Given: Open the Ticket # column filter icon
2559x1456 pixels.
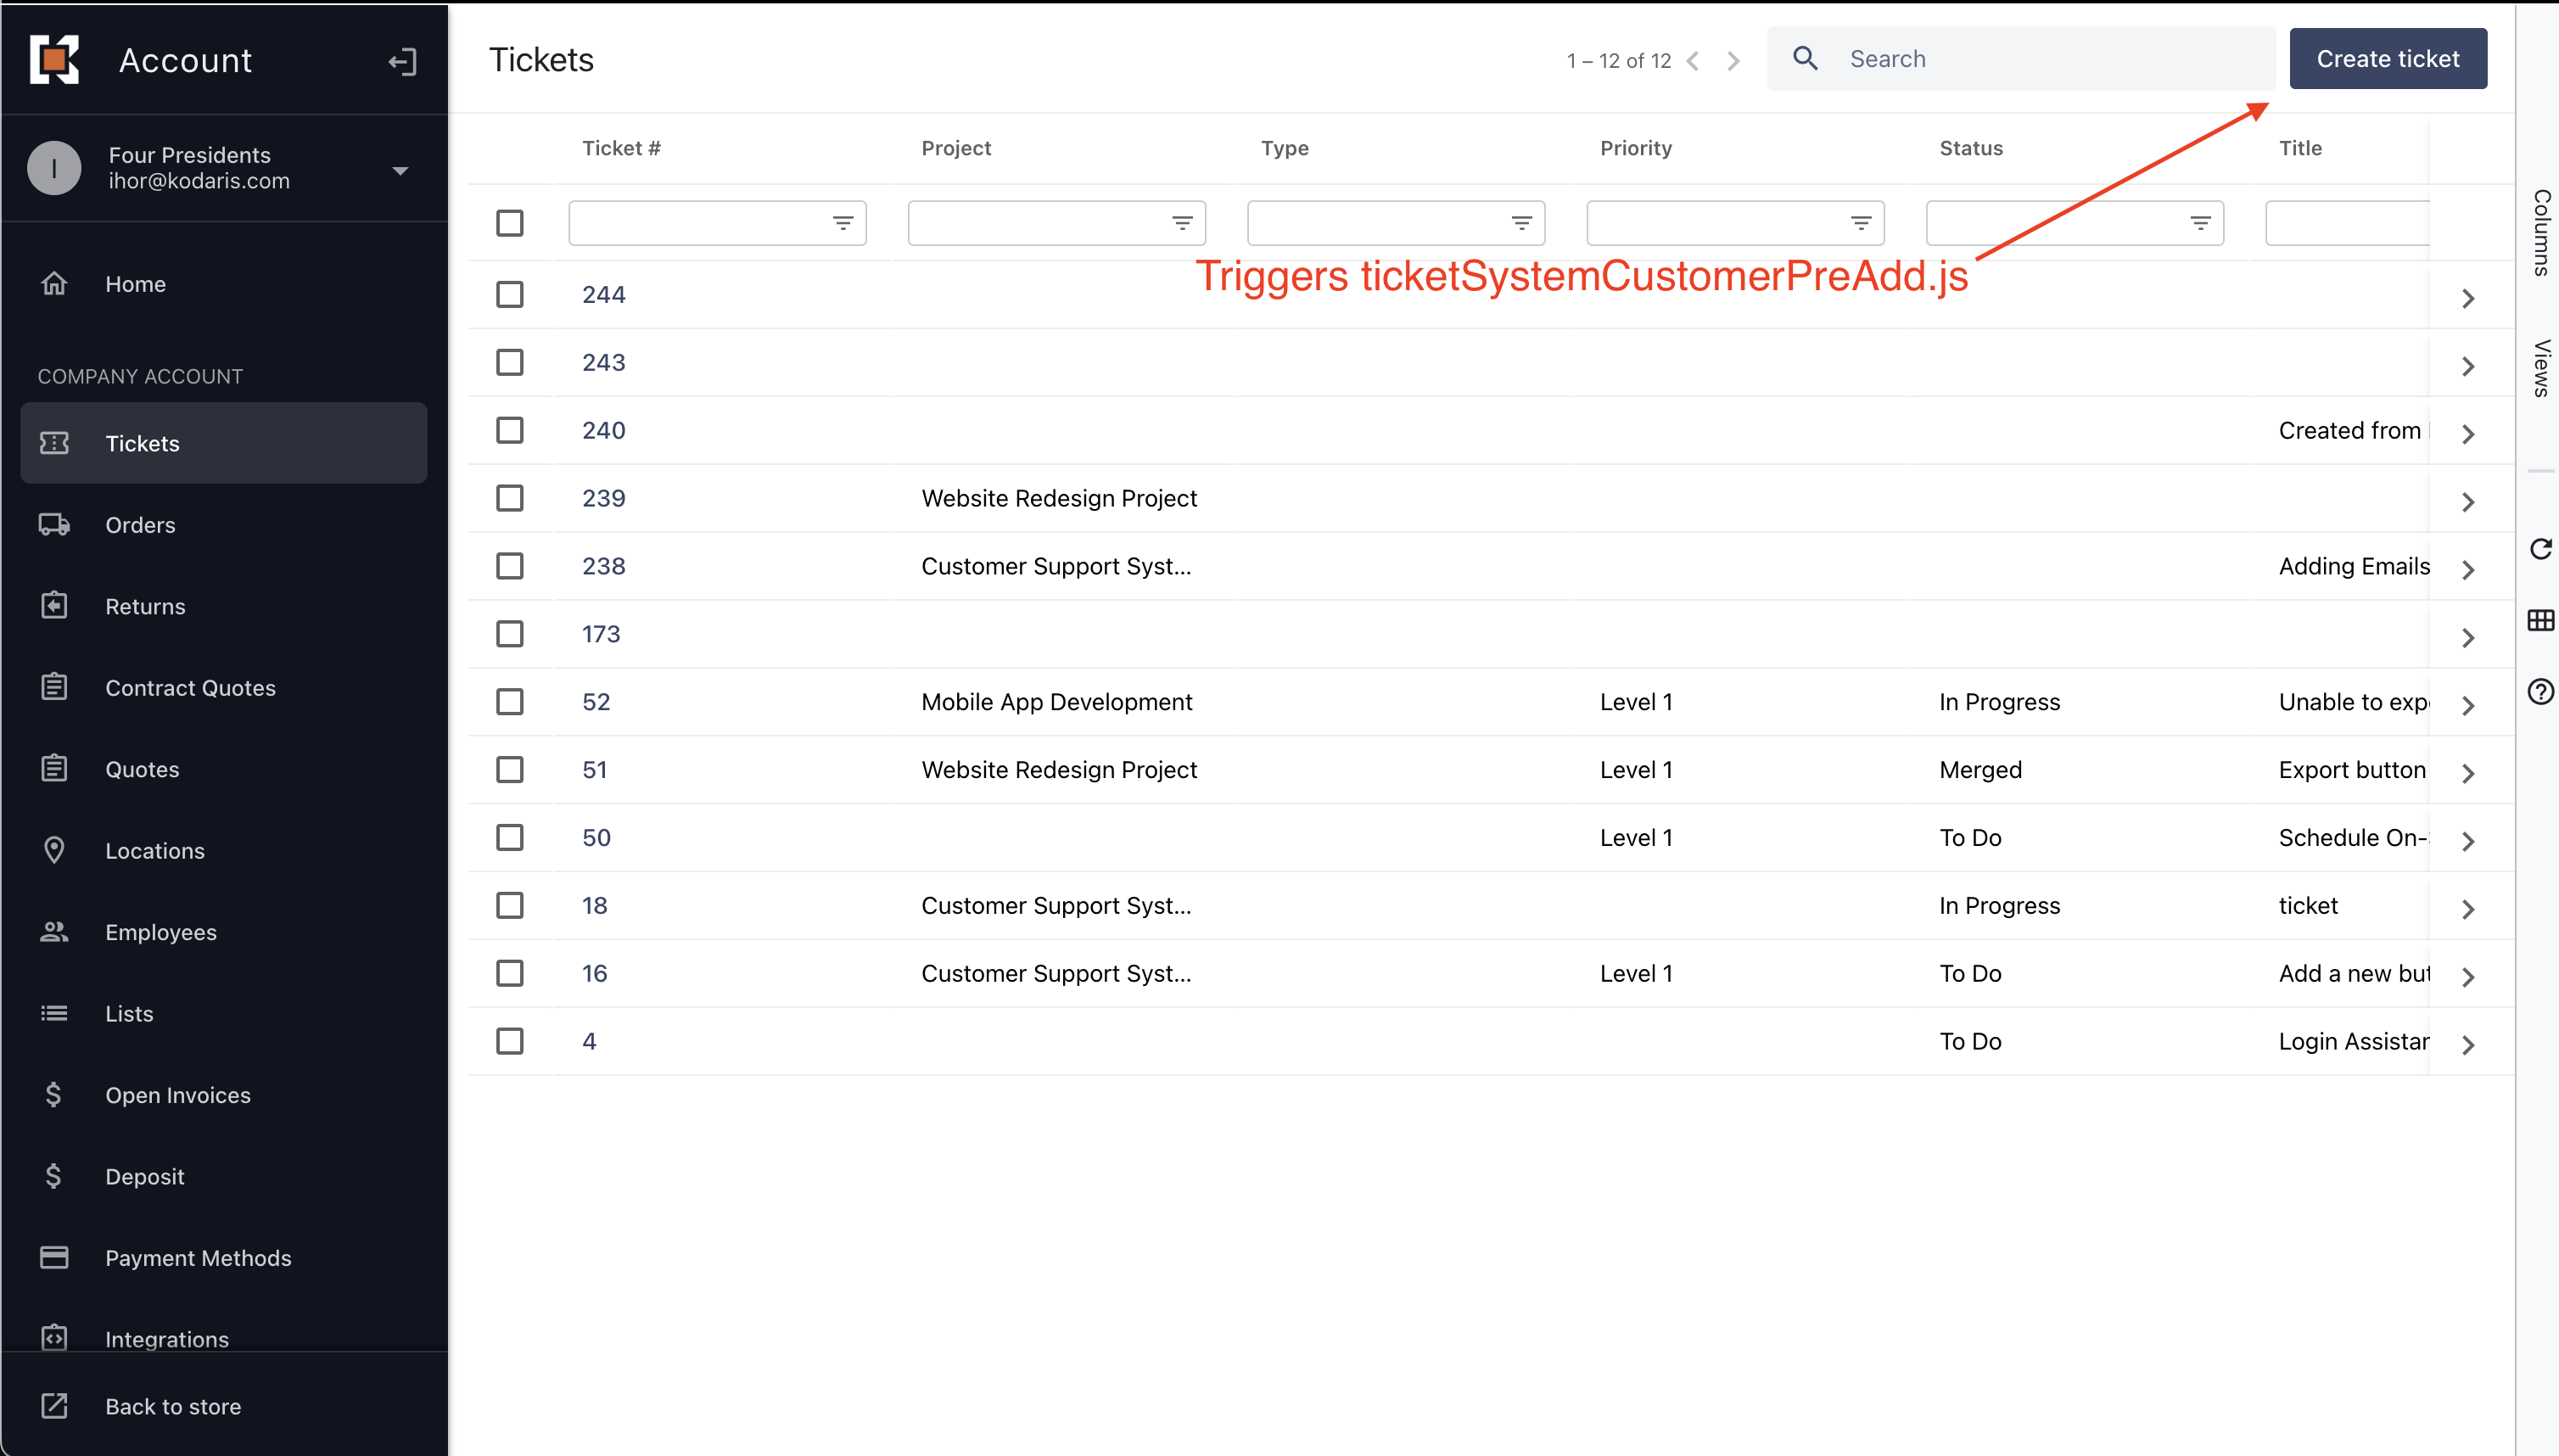Looking at the screenshot, I should 843,223.
